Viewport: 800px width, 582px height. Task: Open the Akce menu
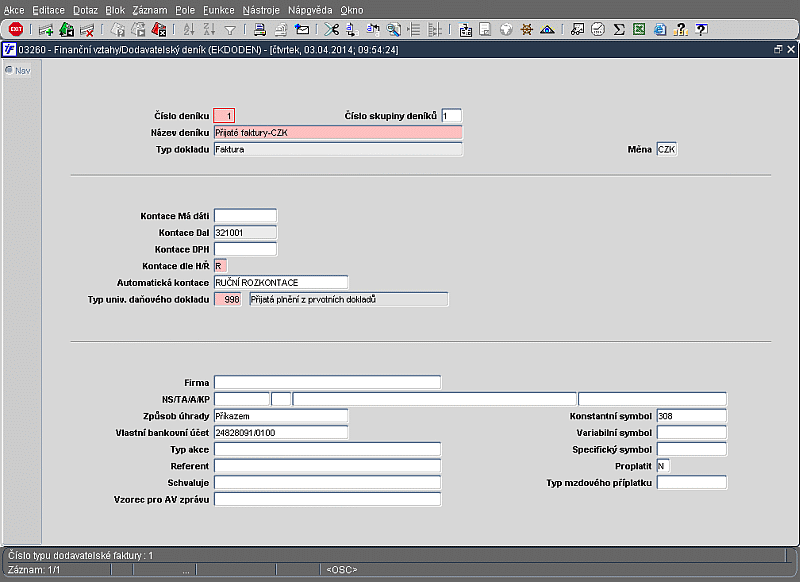(14, 10)
